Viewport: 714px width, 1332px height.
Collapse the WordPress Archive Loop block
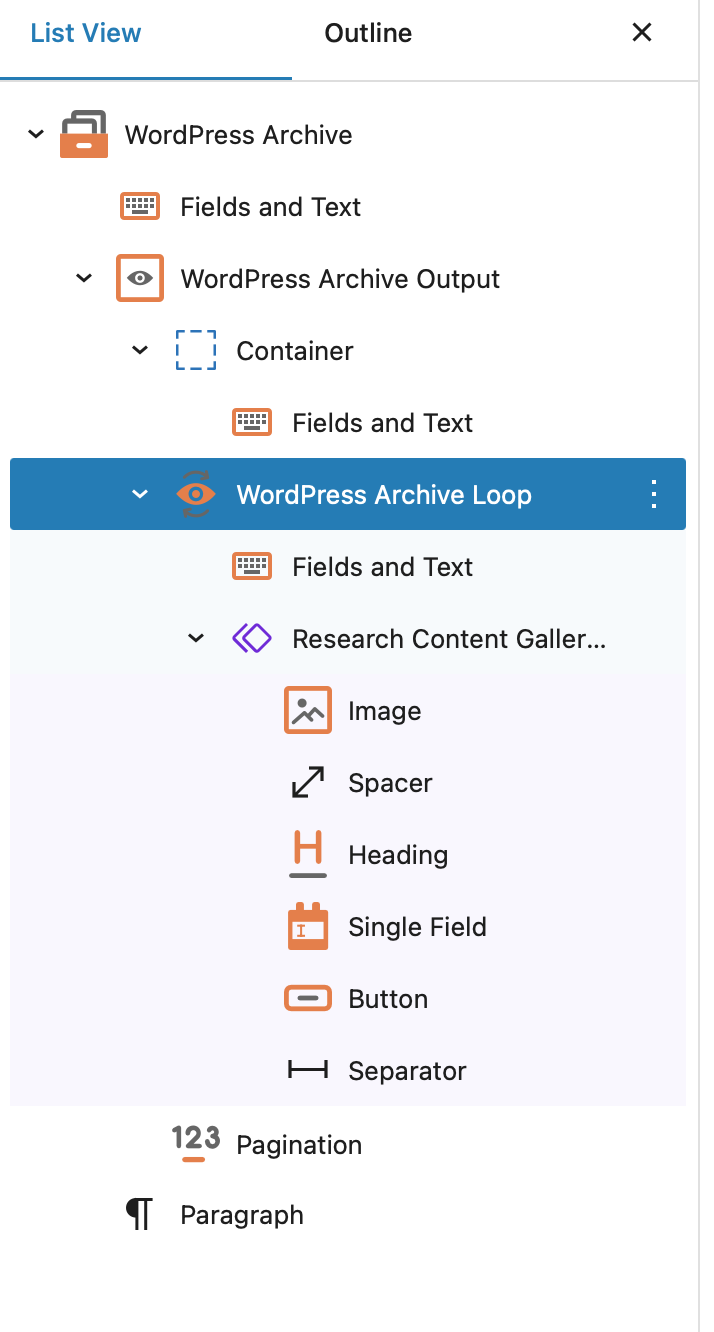pyautogui.click(x=140, y=495)
